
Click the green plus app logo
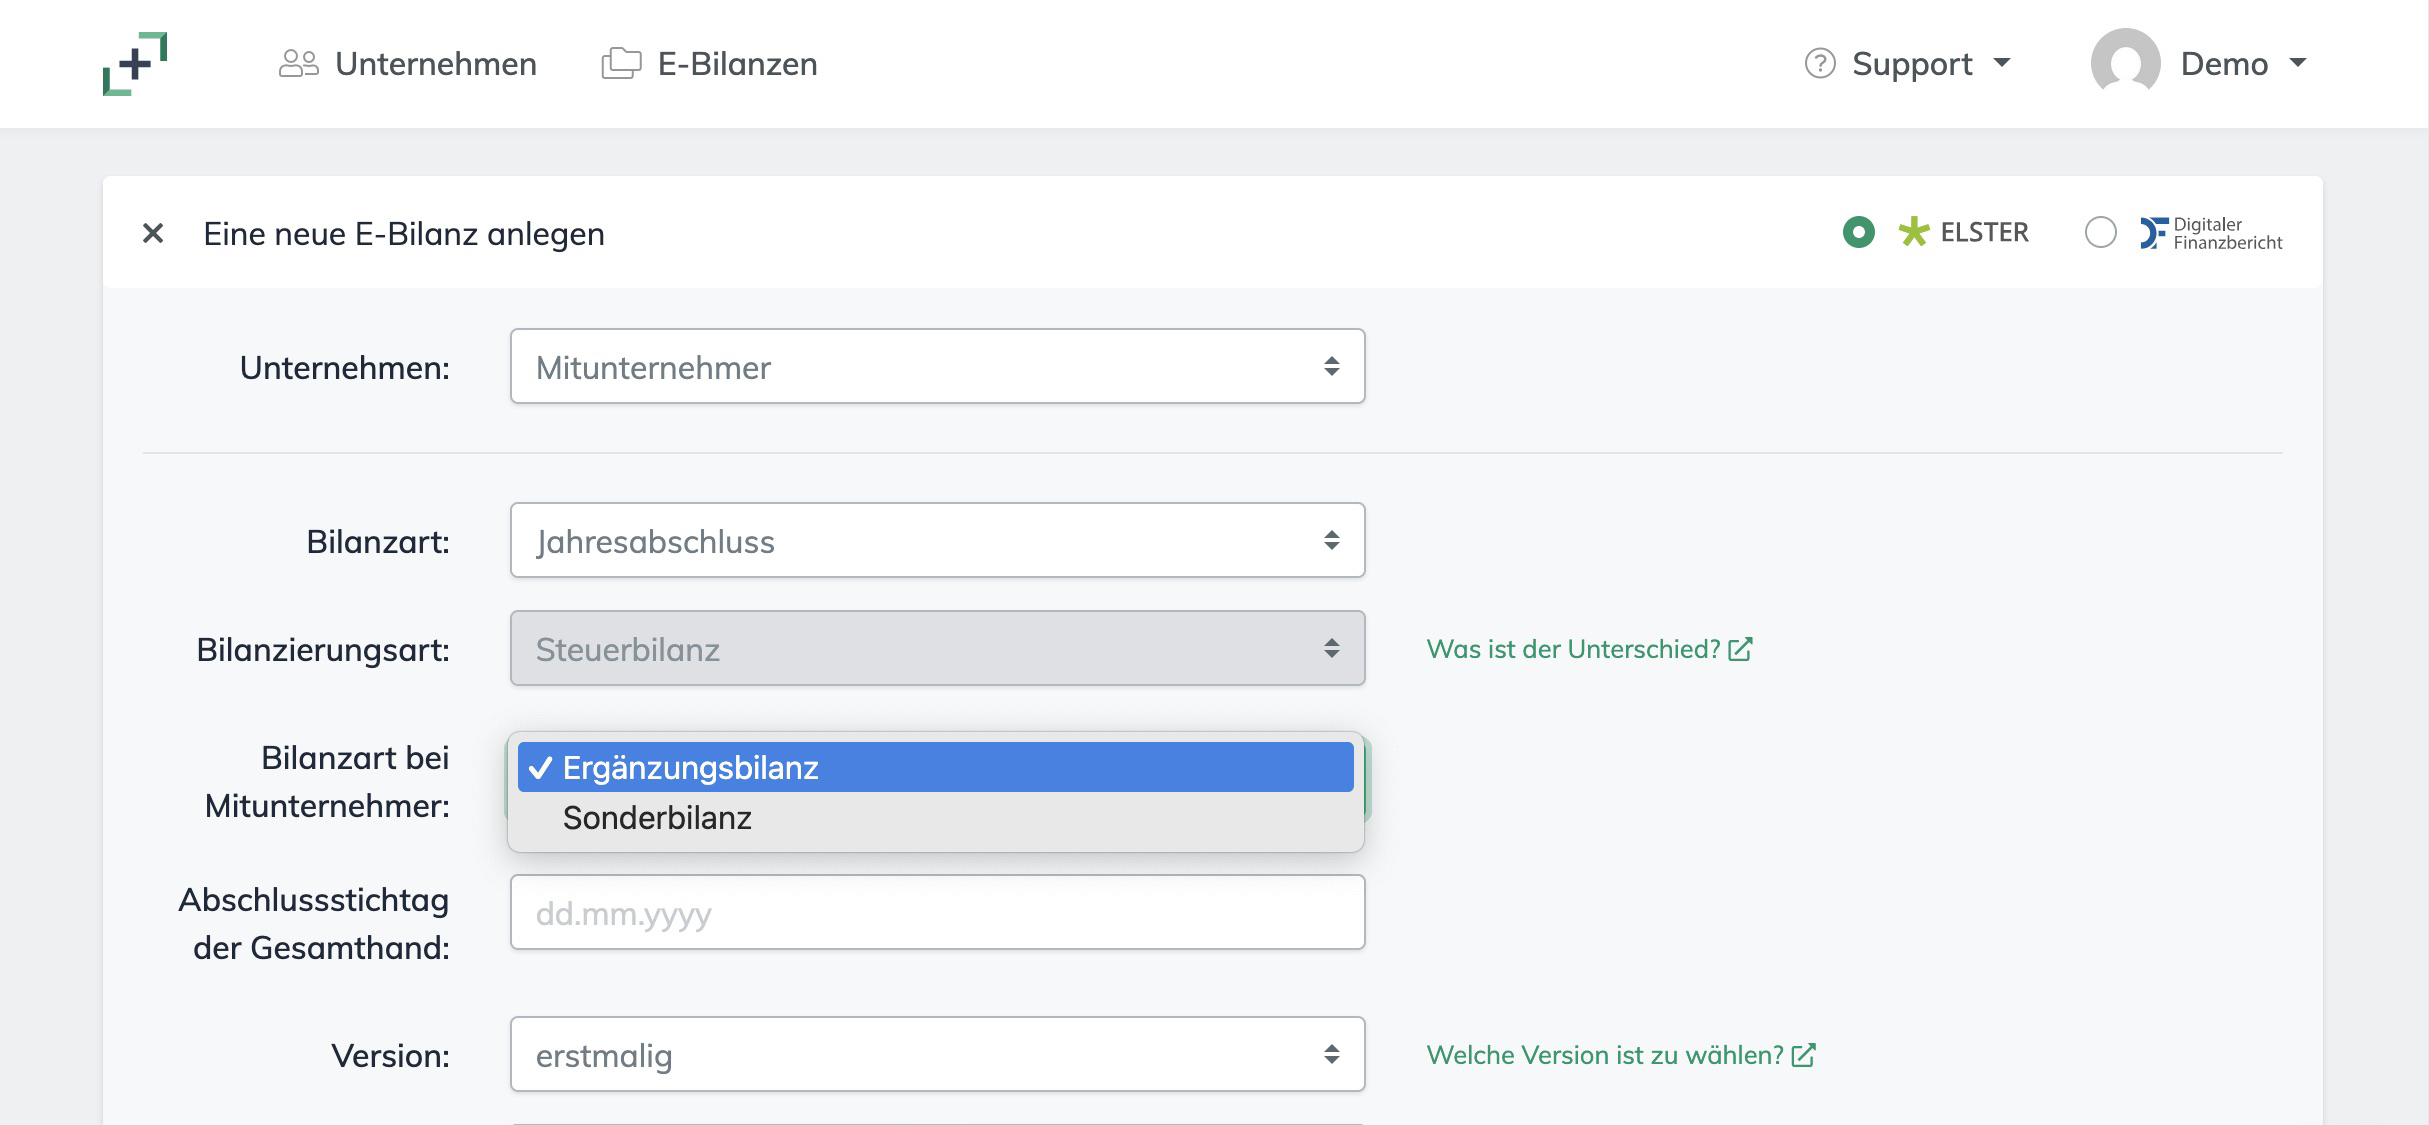click(135, 64)
